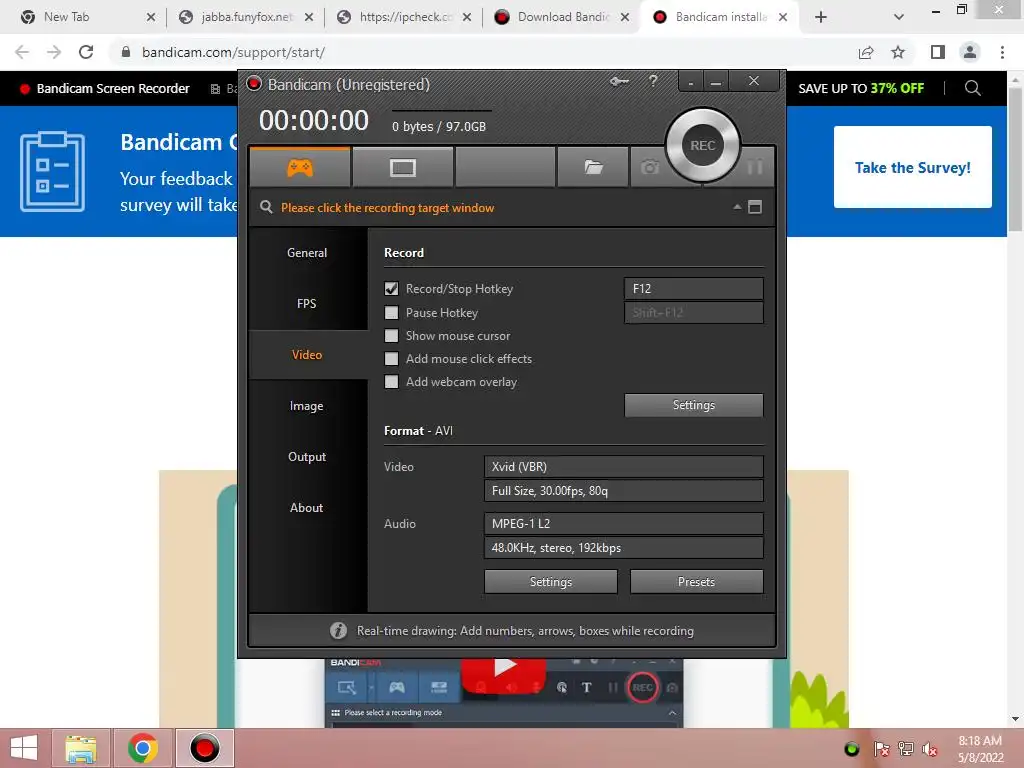Image resolution: width=1024 pixels, height=768 pixels.
Task: Bookmark this page with the star icon
Action: [898, 52]
